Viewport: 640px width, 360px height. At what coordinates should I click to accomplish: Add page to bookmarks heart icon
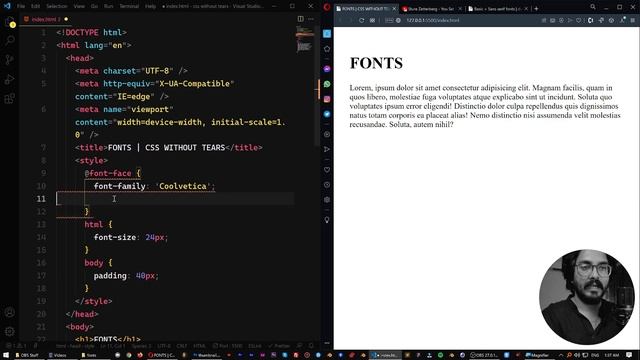tap(578, 20)
